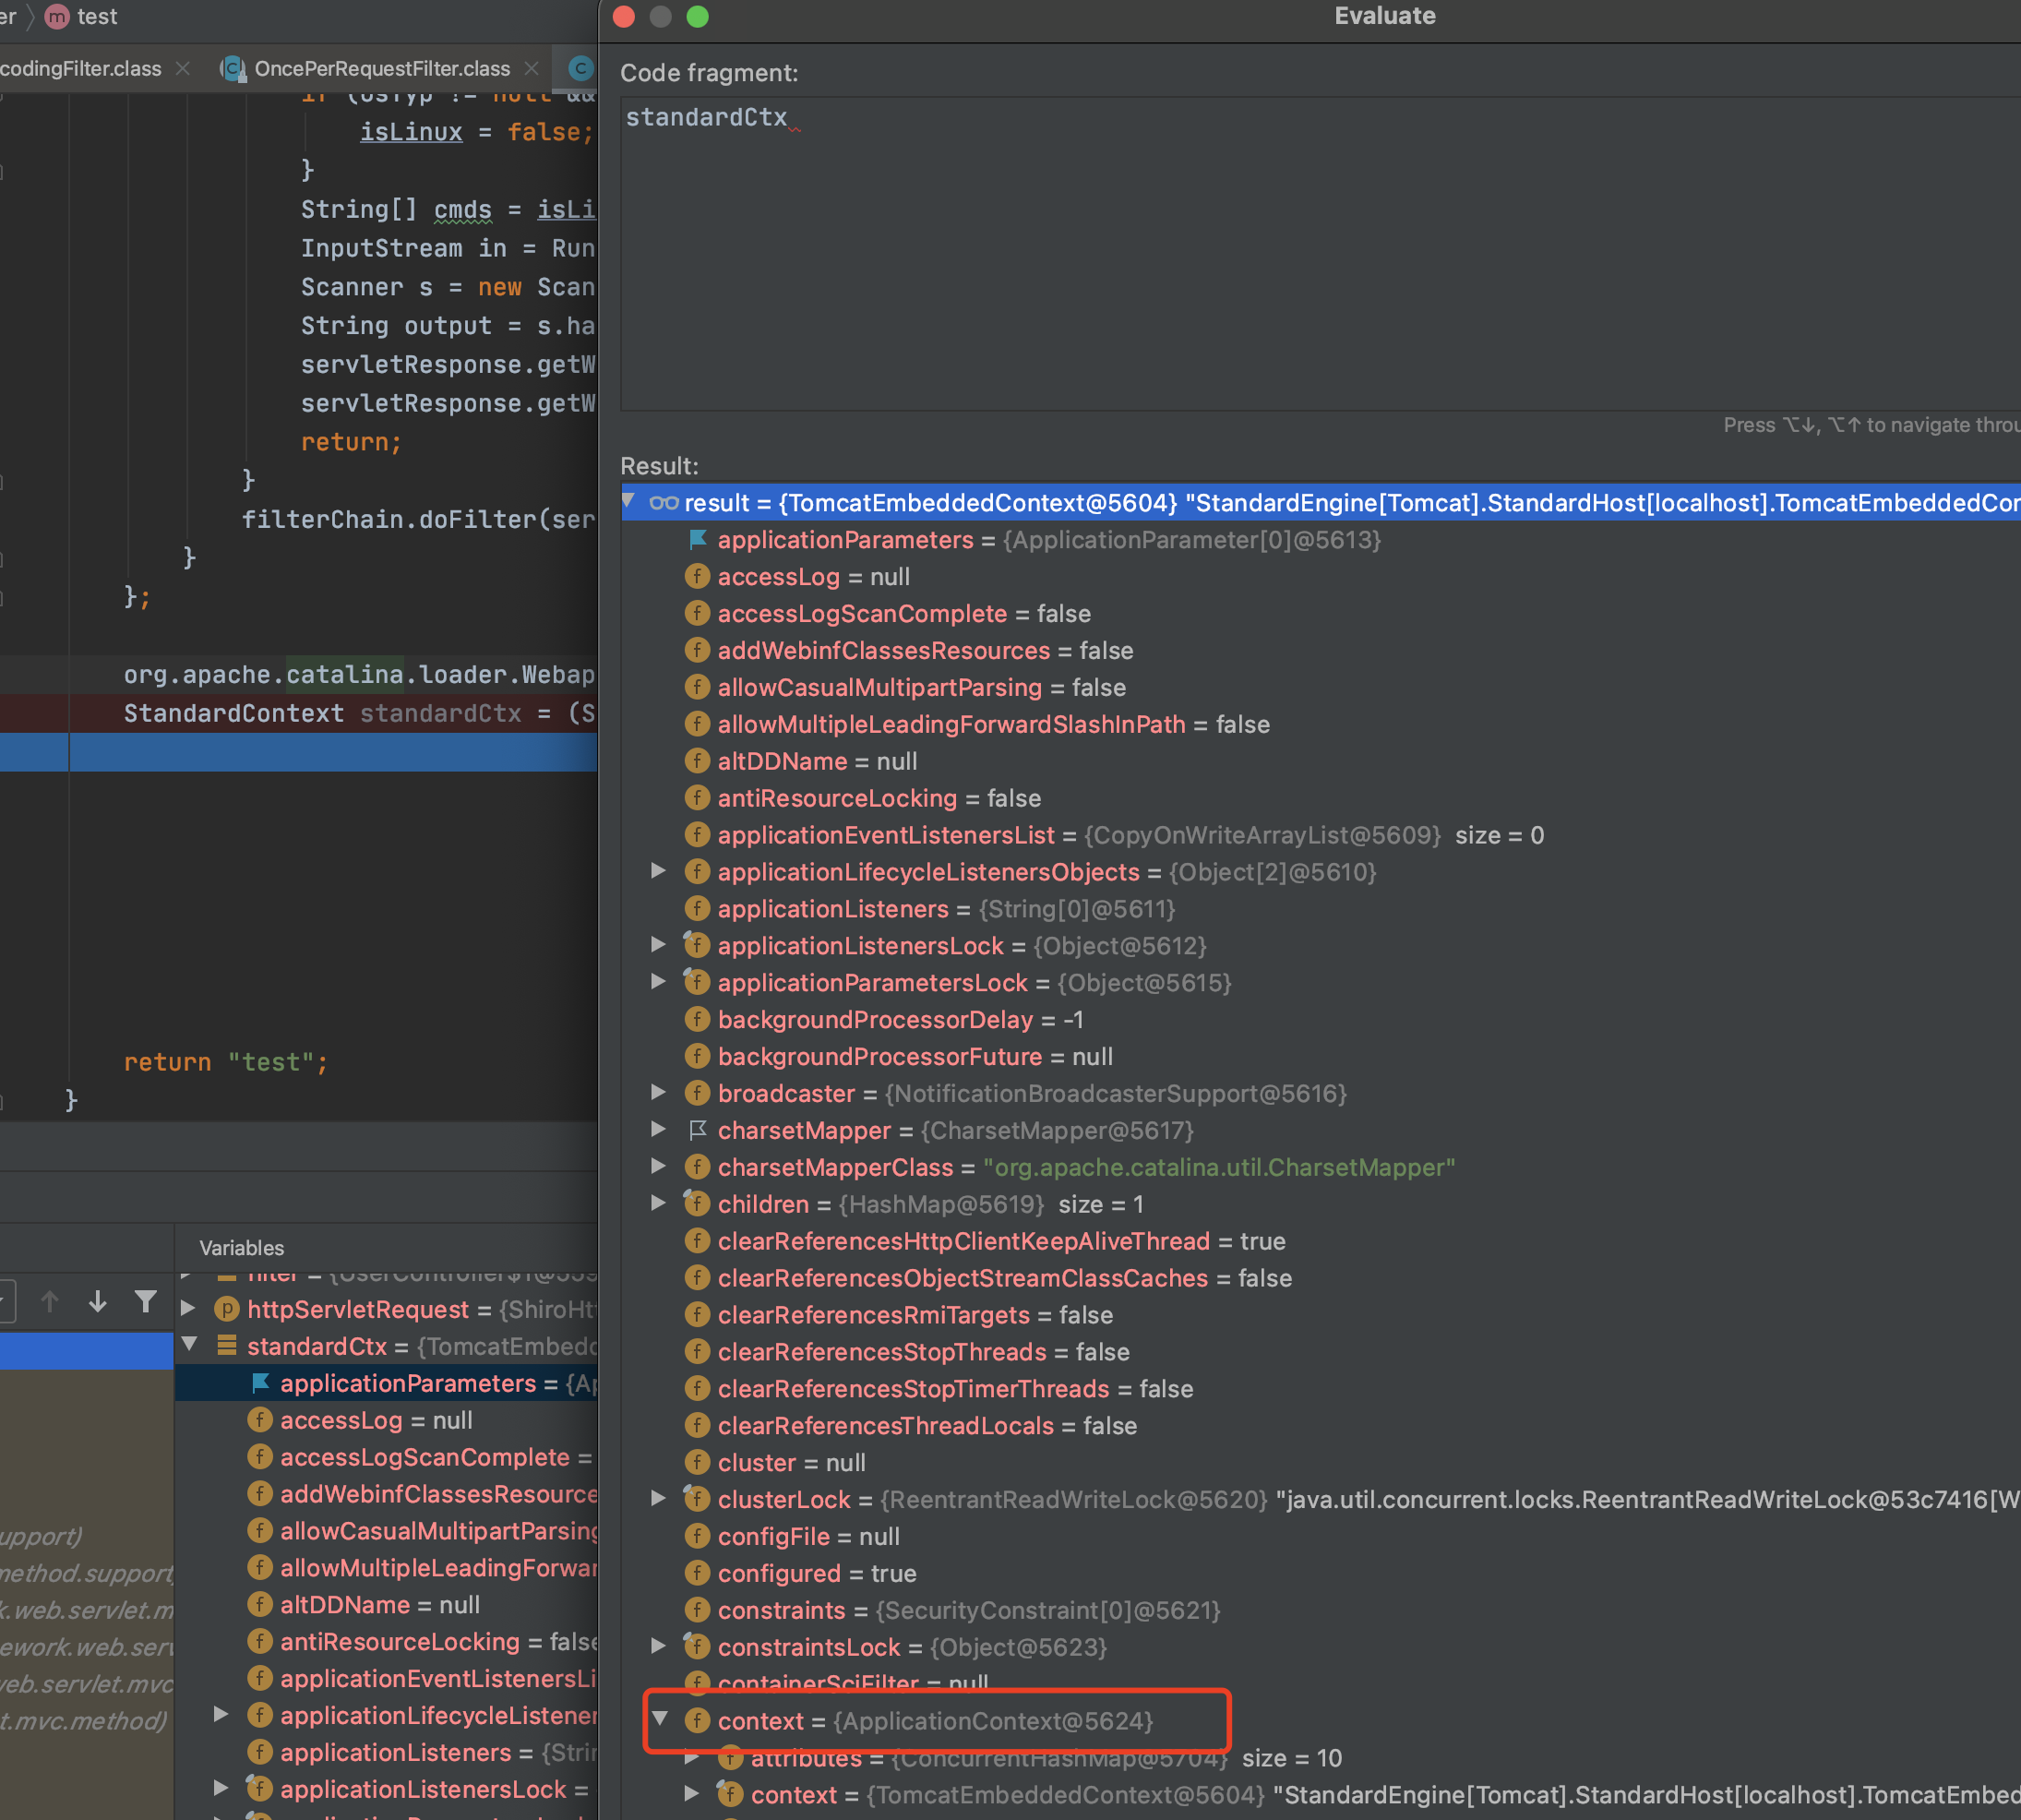This screenshot has width=2021, height=1820.
Task: Click the filter frames funnel icon
Action: coord(146,1301)
